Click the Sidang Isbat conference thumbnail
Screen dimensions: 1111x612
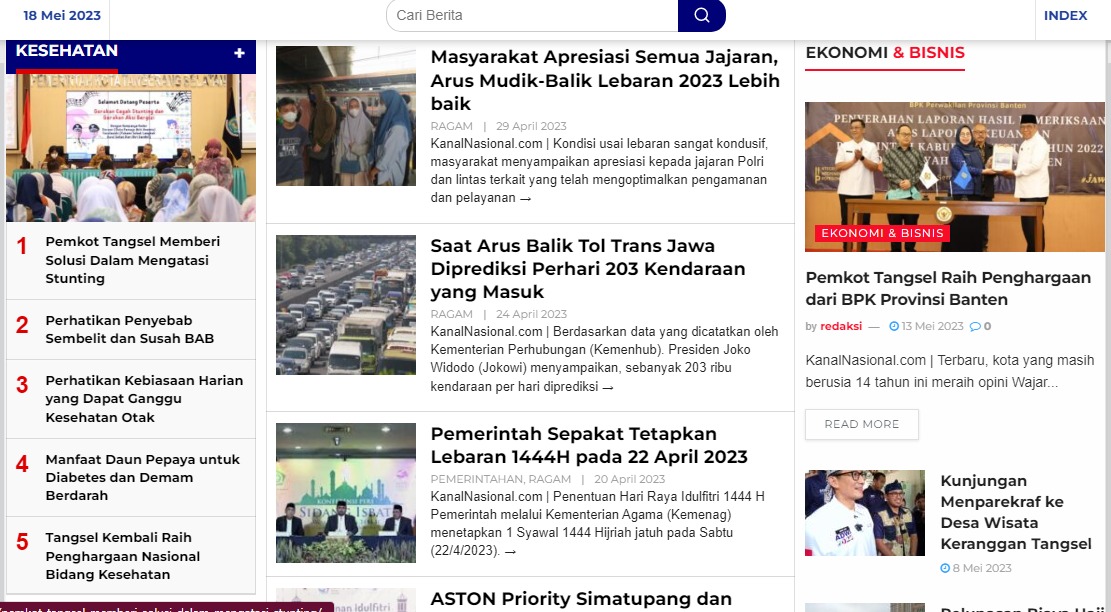[346, 493]
